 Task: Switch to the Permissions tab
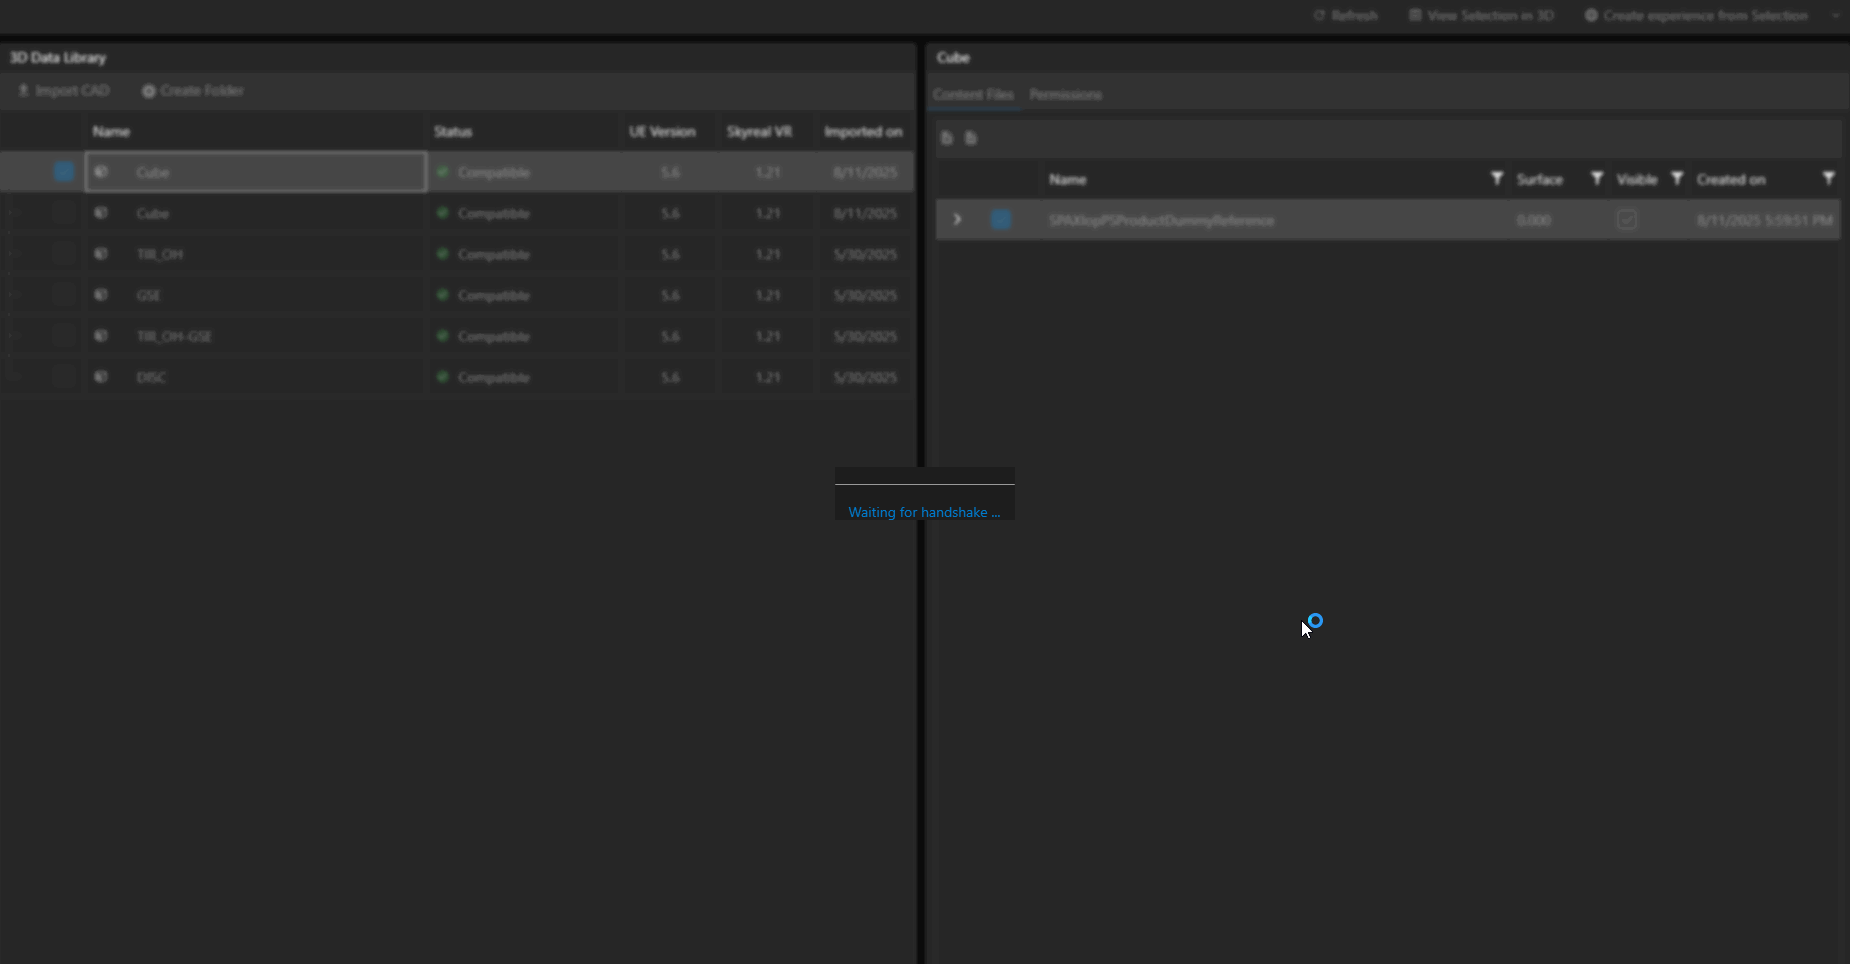point(1064,94)
